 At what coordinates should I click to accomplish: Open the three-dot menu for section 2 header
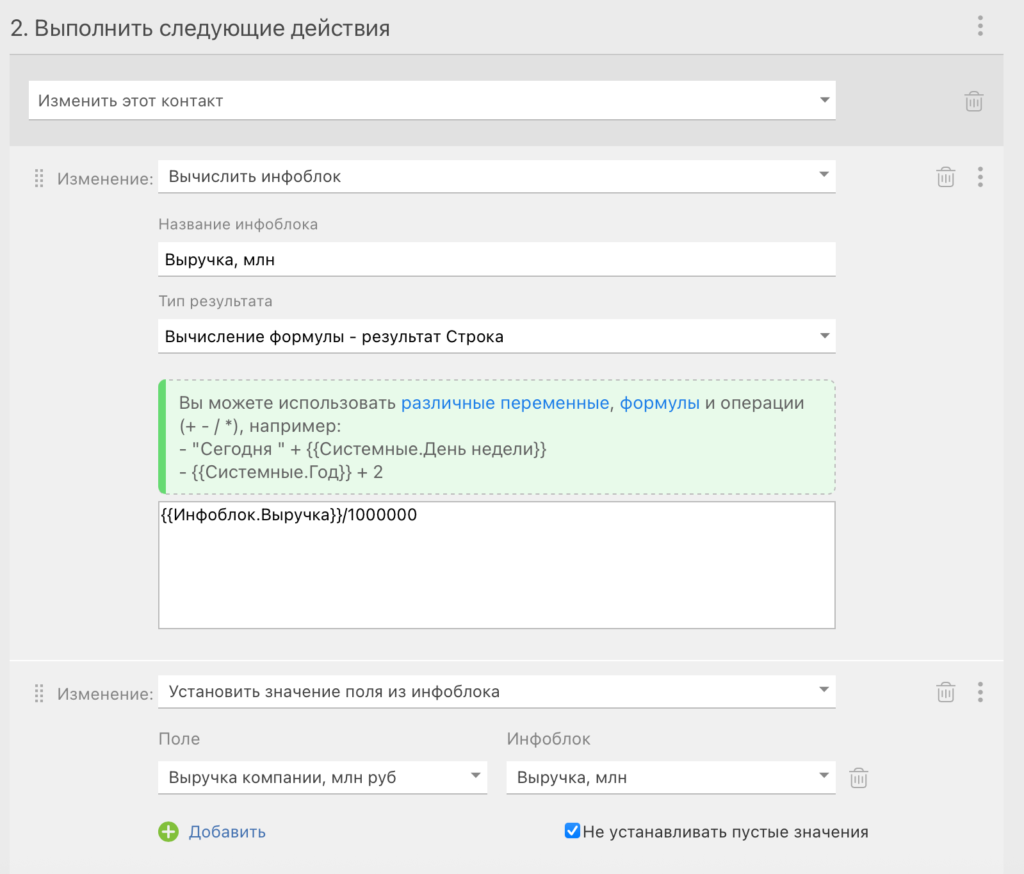click(x=980, y=26)
